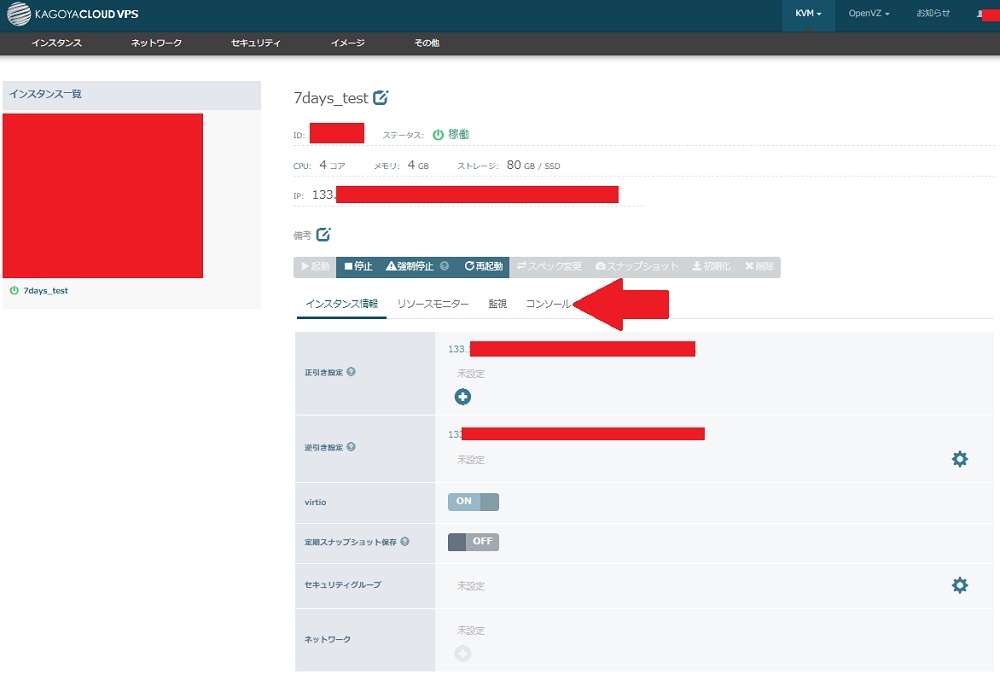Open the セキュリティ navigation menu
This screenshot has width=1000, height=674.
point(255,44)
